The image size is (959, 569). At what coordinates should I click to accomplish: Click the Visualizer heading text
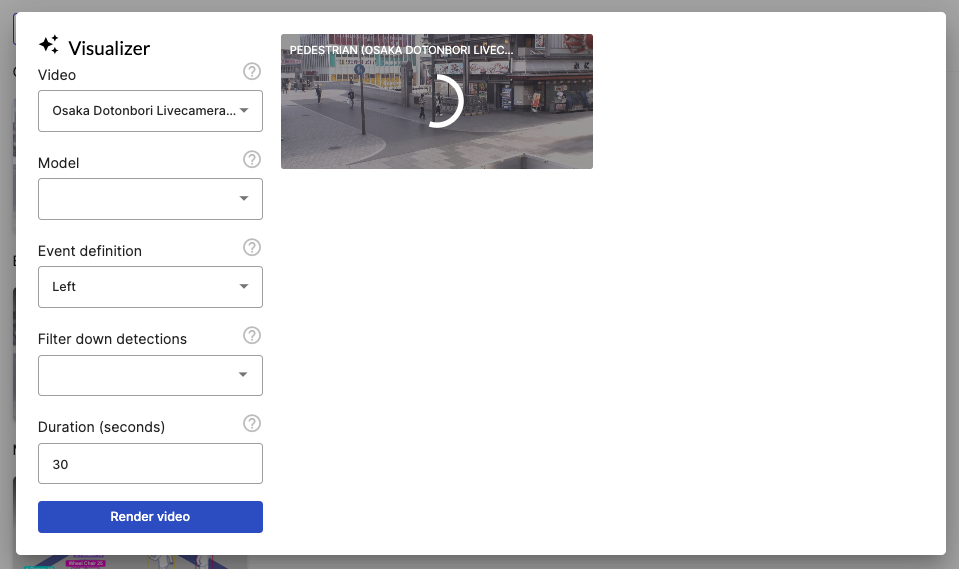109,47
